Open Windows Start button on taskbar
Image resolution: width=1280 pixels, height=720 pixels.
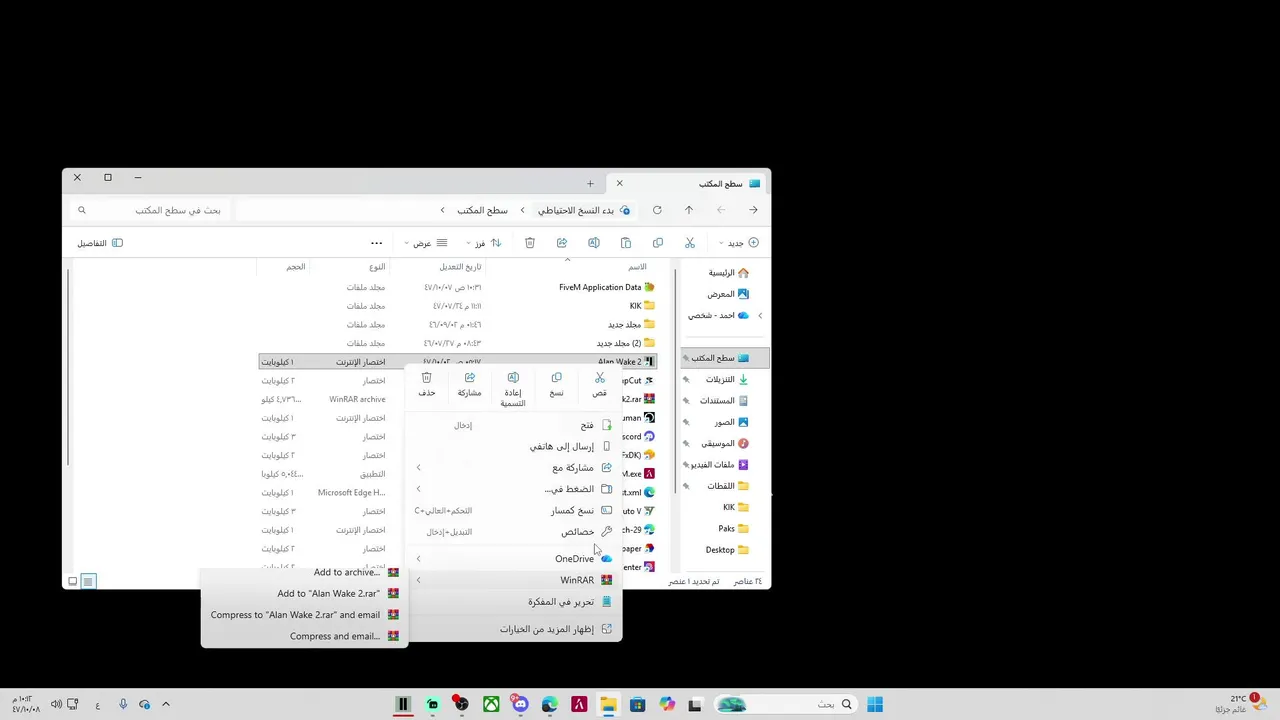pyautogui.click(x=875, y=704)
